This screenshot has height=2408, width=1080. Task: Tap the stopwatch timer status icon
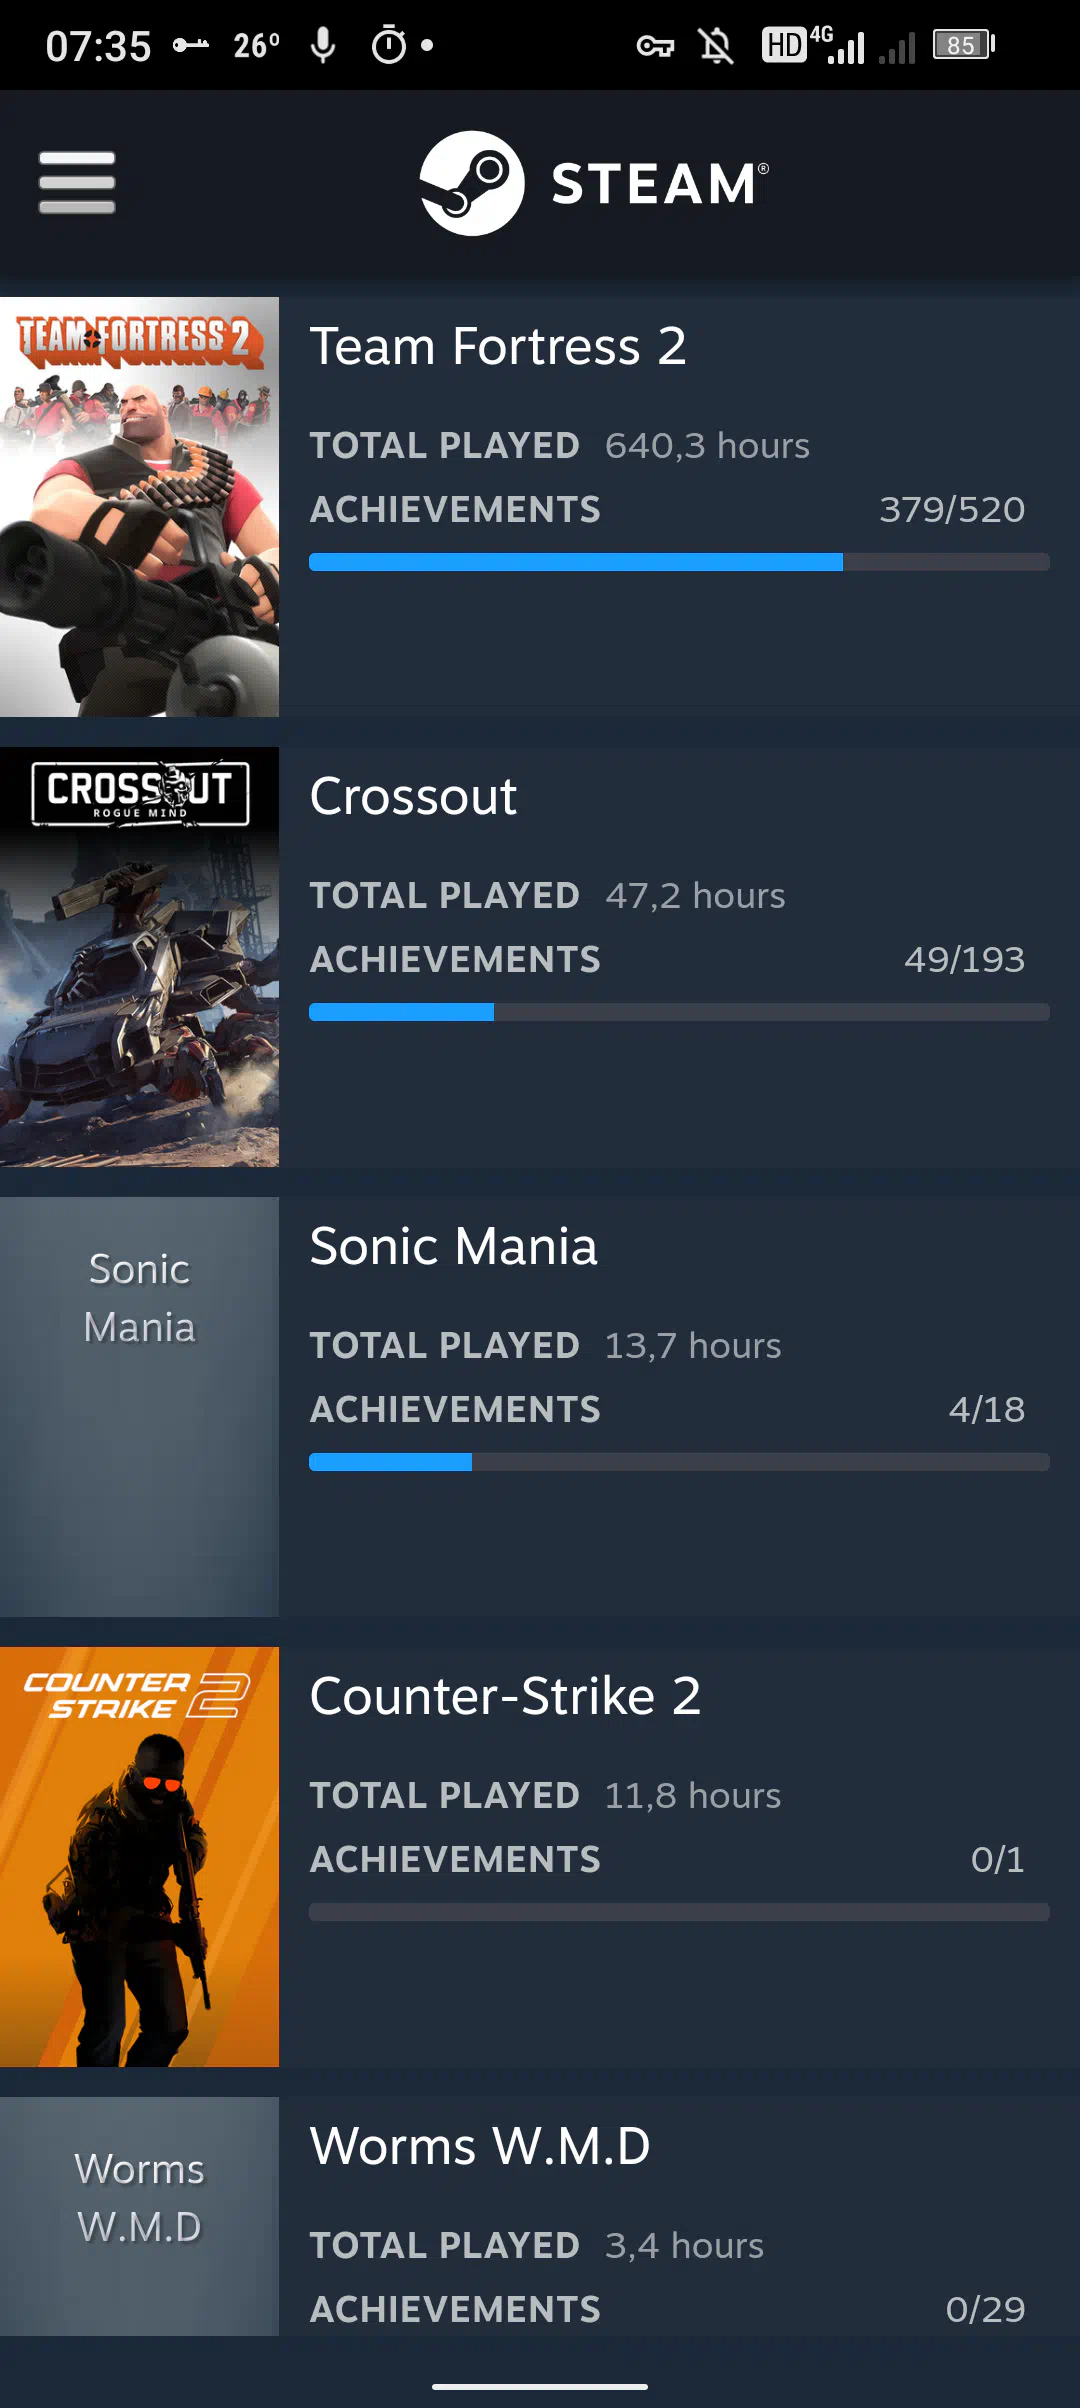[x=389, y=45]
